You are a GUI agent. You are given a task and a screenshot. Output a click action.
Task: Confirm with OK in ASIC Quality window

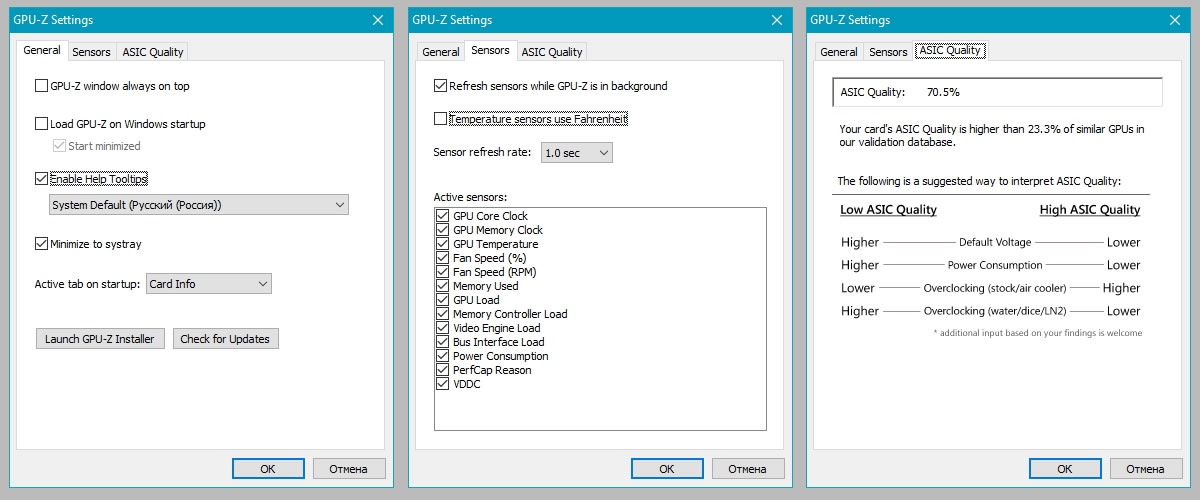click(1065, 468)
